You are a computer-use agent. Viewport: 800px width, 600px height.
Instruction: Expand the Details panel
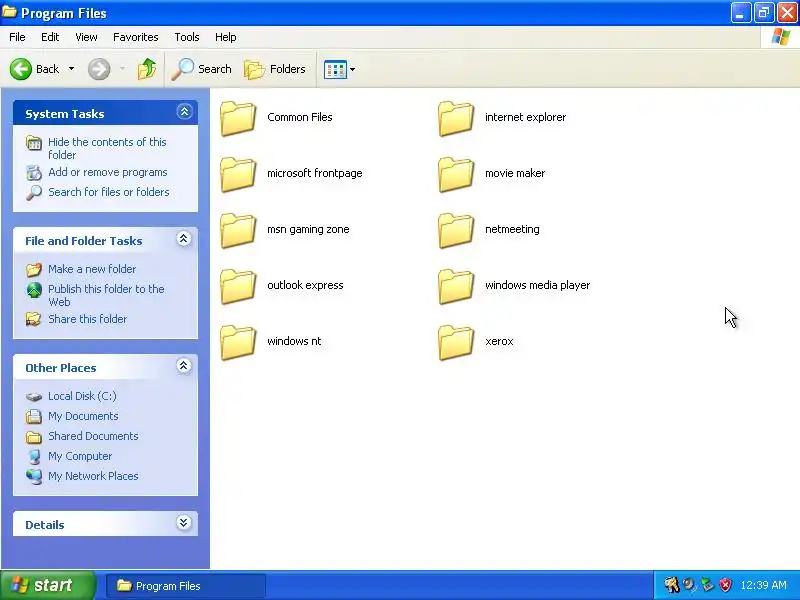[x=184, y=522]
